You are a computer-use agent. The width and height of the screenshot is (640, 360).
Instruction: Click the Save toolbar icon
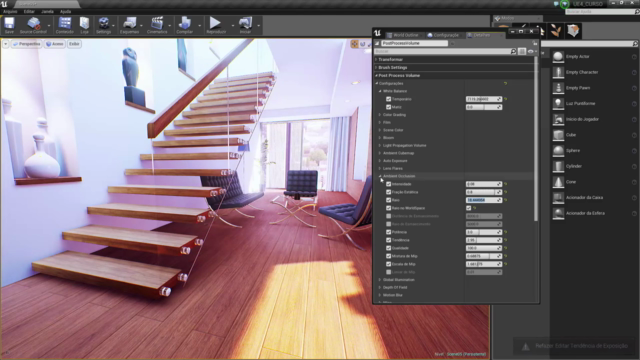coord(9,25)
